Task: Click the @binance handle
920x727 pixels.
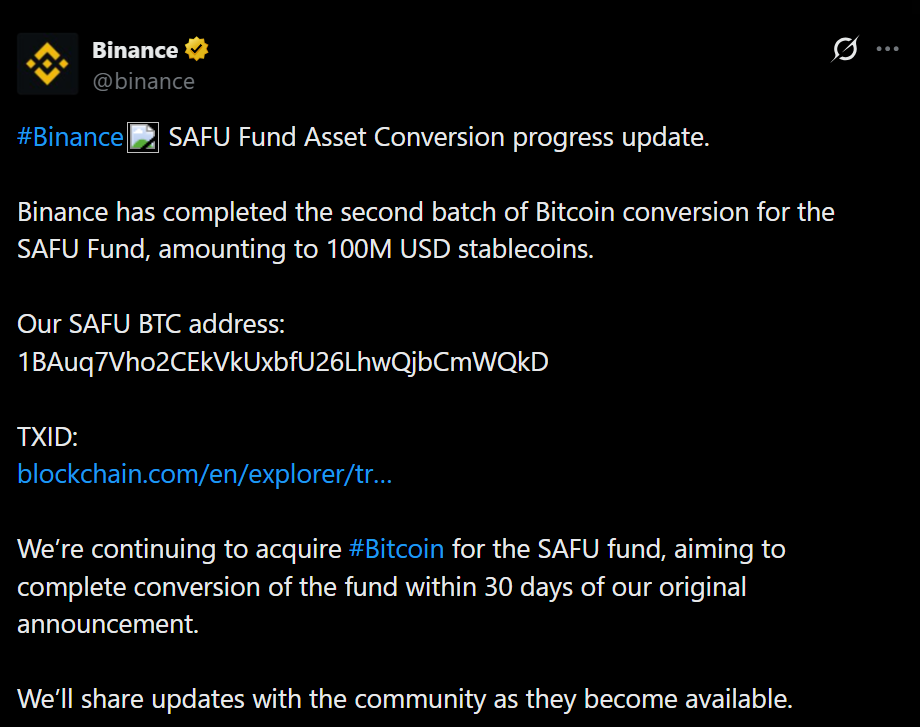Action: [x=143, y=81]
